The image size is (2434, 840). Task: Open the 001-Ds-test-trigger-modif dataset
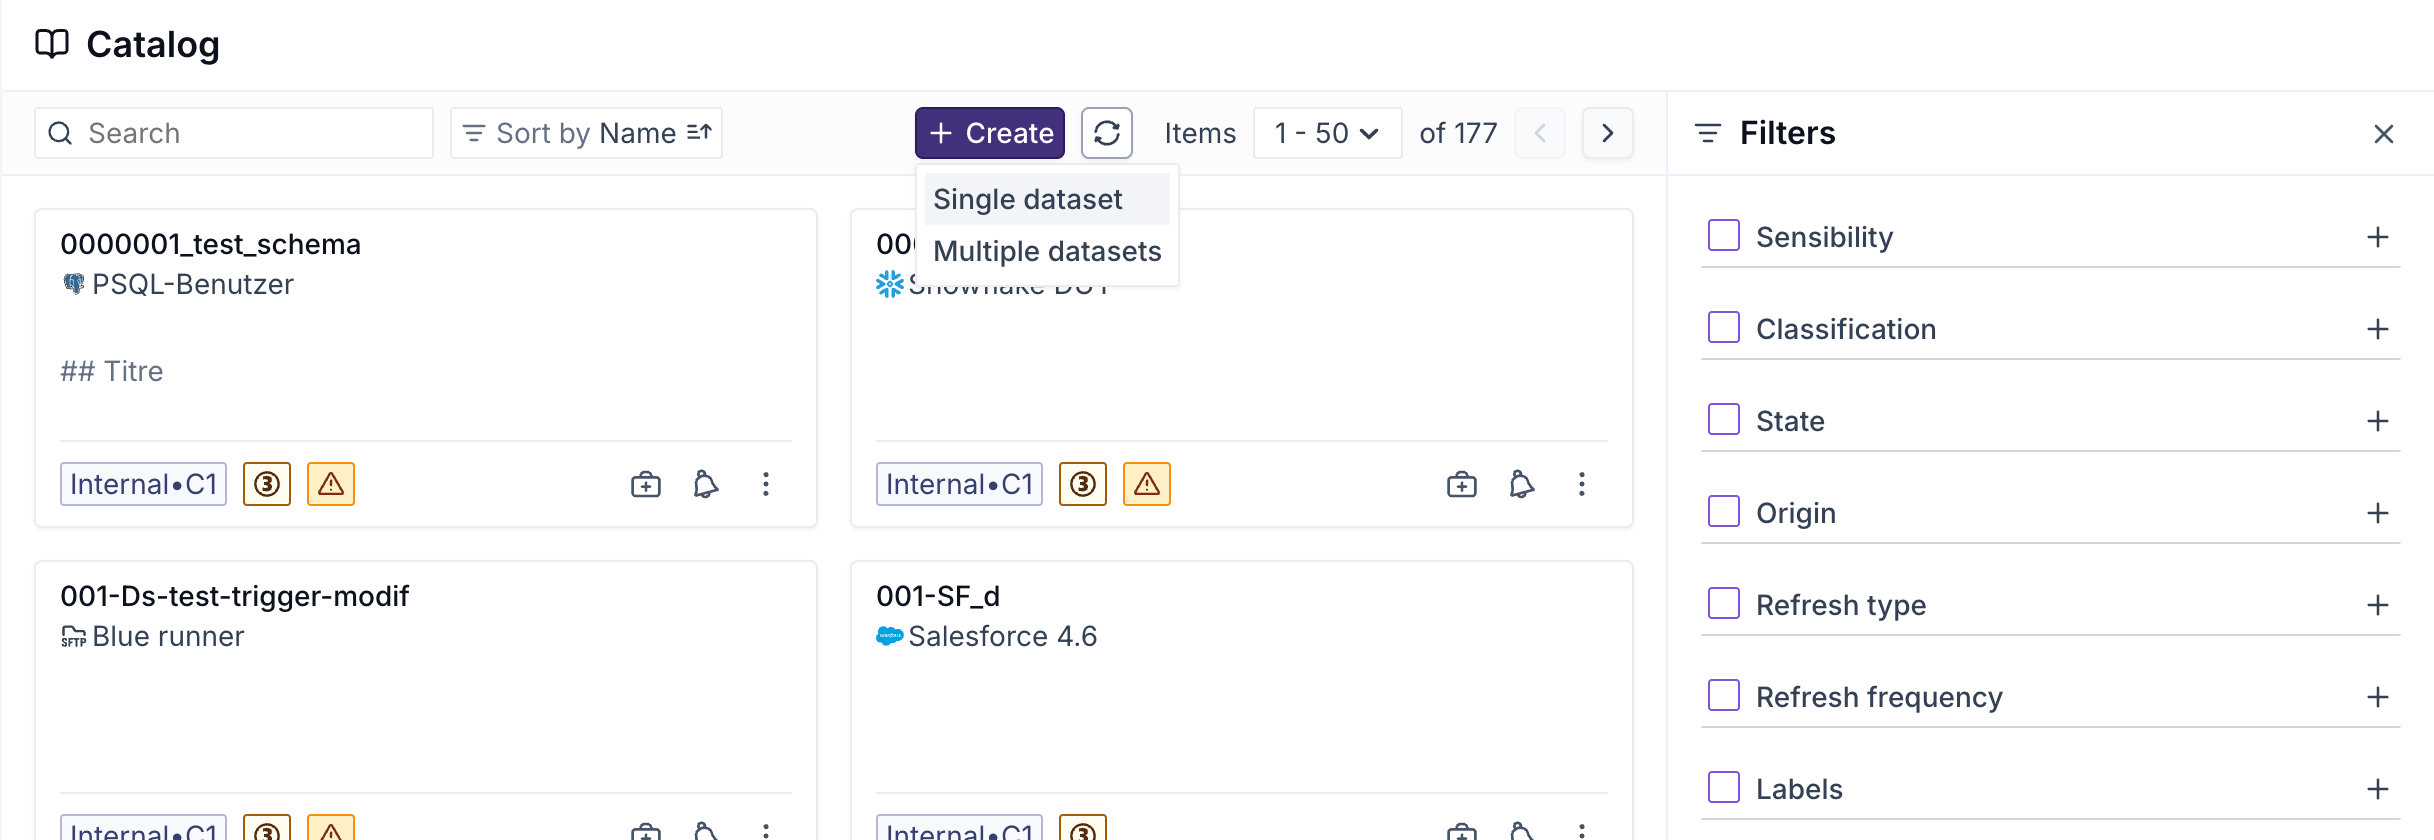tap(234, 596)
